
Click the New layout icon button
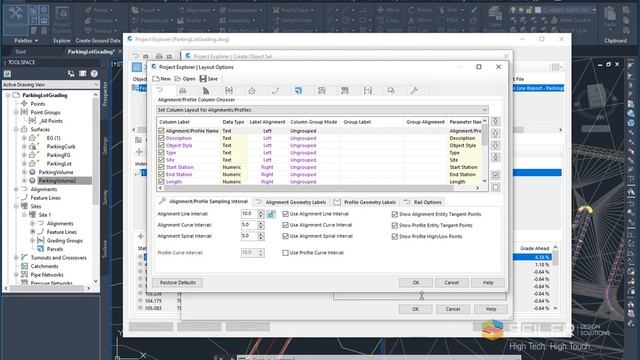click(162, 79)
